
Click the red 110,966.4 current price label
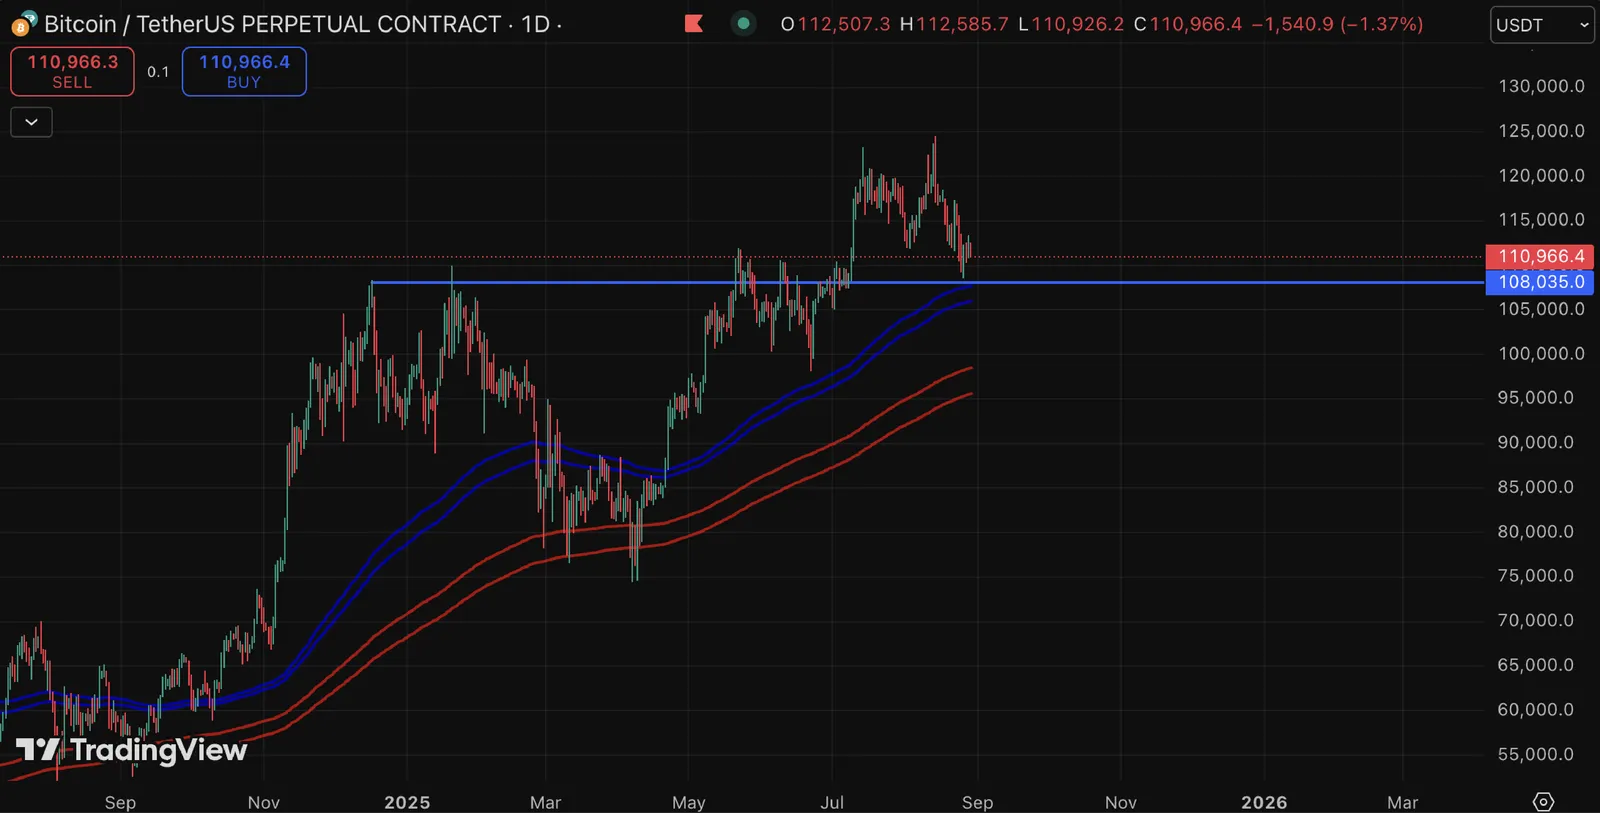point(1539,256)
